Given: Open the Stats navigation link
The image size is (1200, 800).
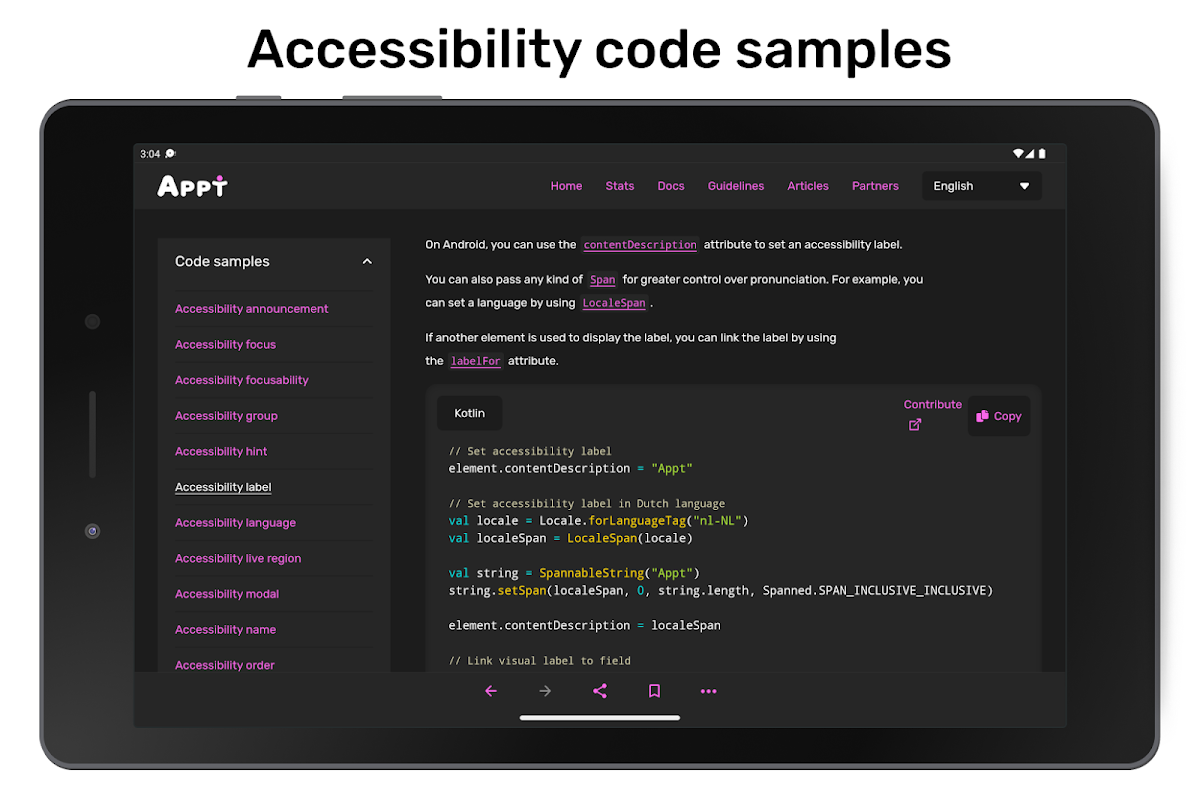Looking at the screenshot, I should 620,186.
